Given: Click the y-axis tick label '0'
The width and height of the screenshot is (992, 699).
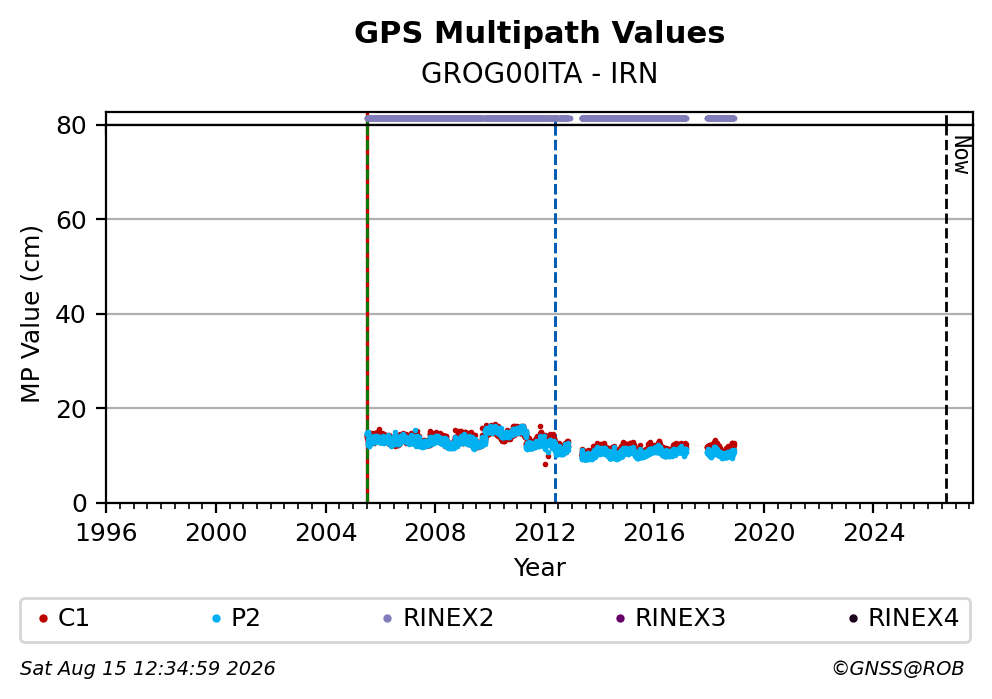Looking at the screenshot, I should click(x=79, y=504).
